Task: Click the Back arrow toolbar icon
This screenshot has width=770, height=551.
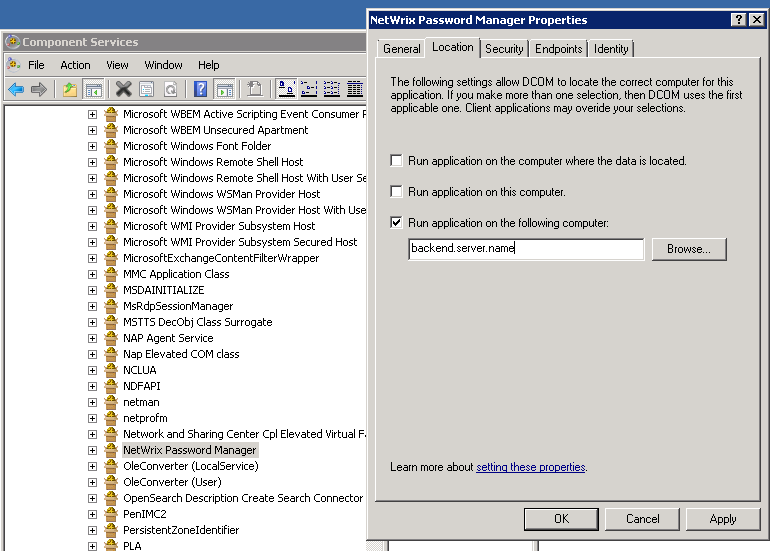Action: pos(16,89)
